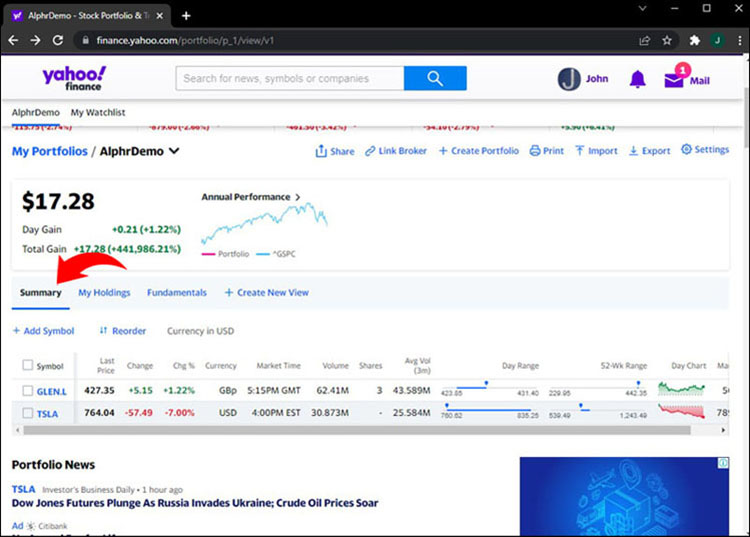
Task: Click the site lock icon in address bar
Action: [x=86, y=41]
